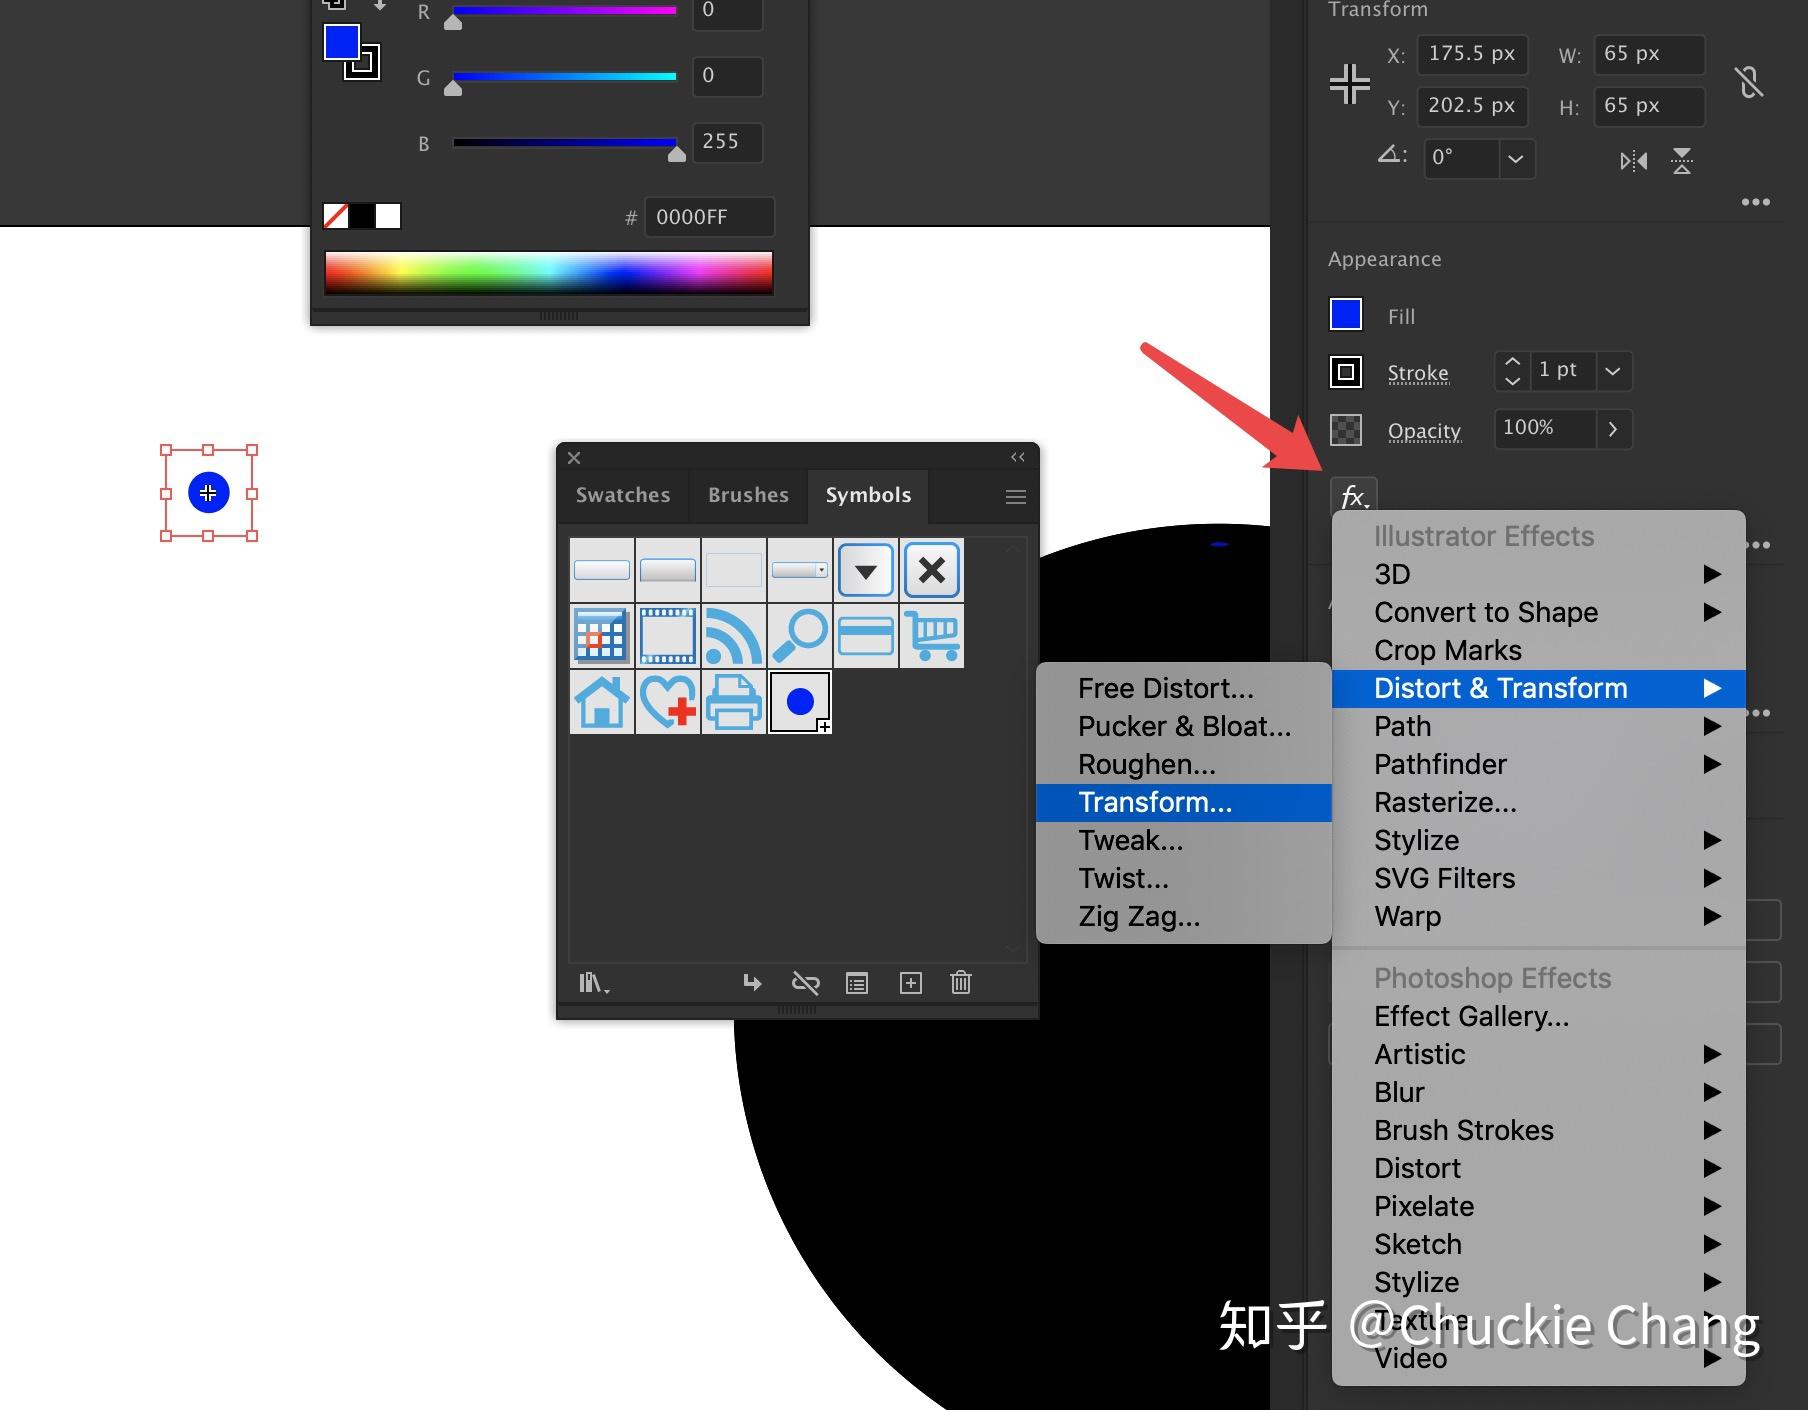Select the dropdown arrow symbol
The height and width of the screenshot is (1410, 1808).
point(866,570)
